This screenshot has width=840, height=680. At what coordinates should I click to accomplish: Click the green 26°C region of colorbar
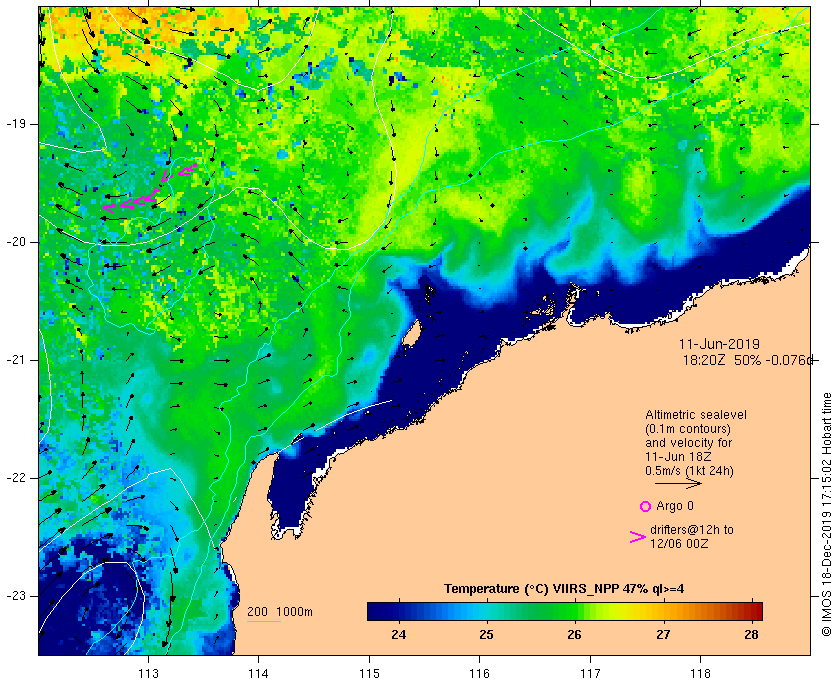(574, 611)
